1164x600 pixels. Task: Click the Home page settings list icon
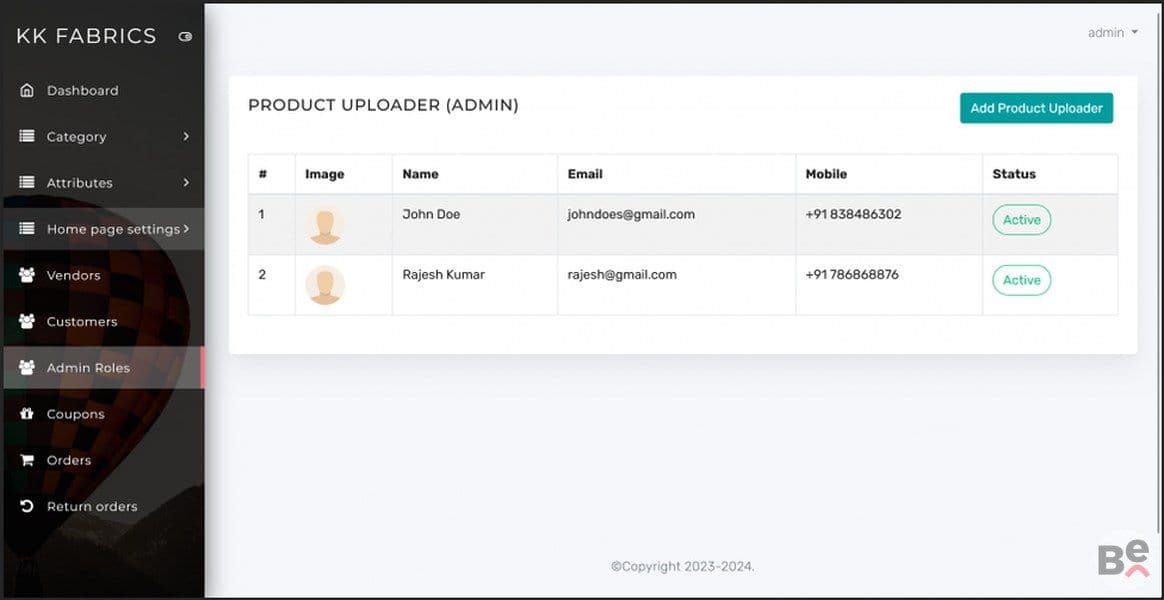(x=27, y=229)
